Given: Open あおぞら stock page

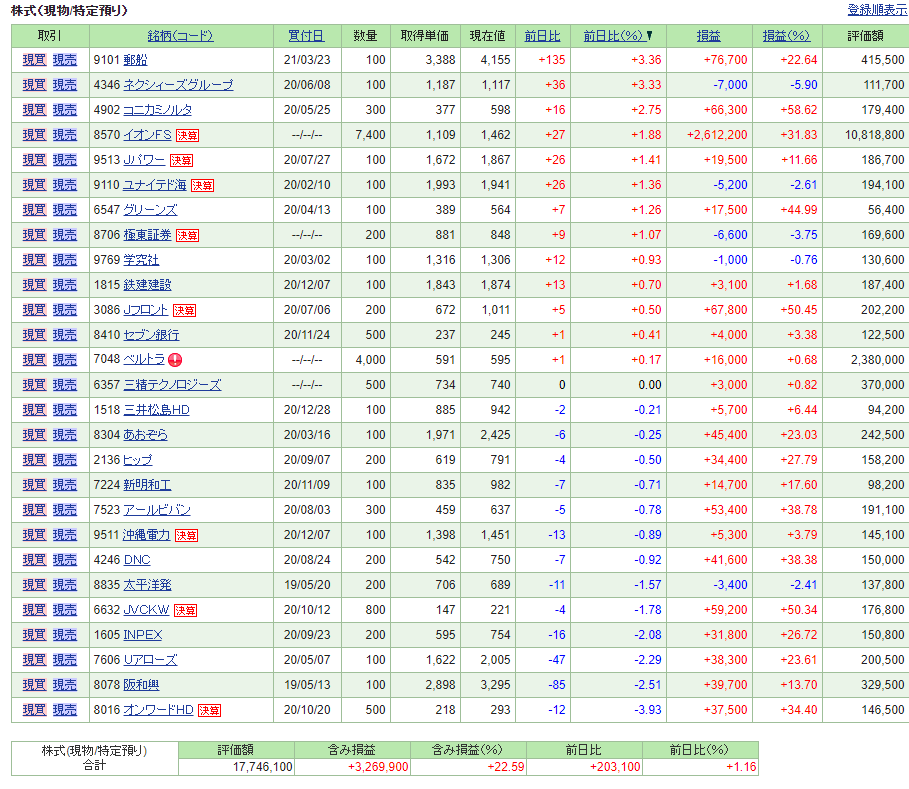Looking at the screenshot, I should click(x=145, y=435).
